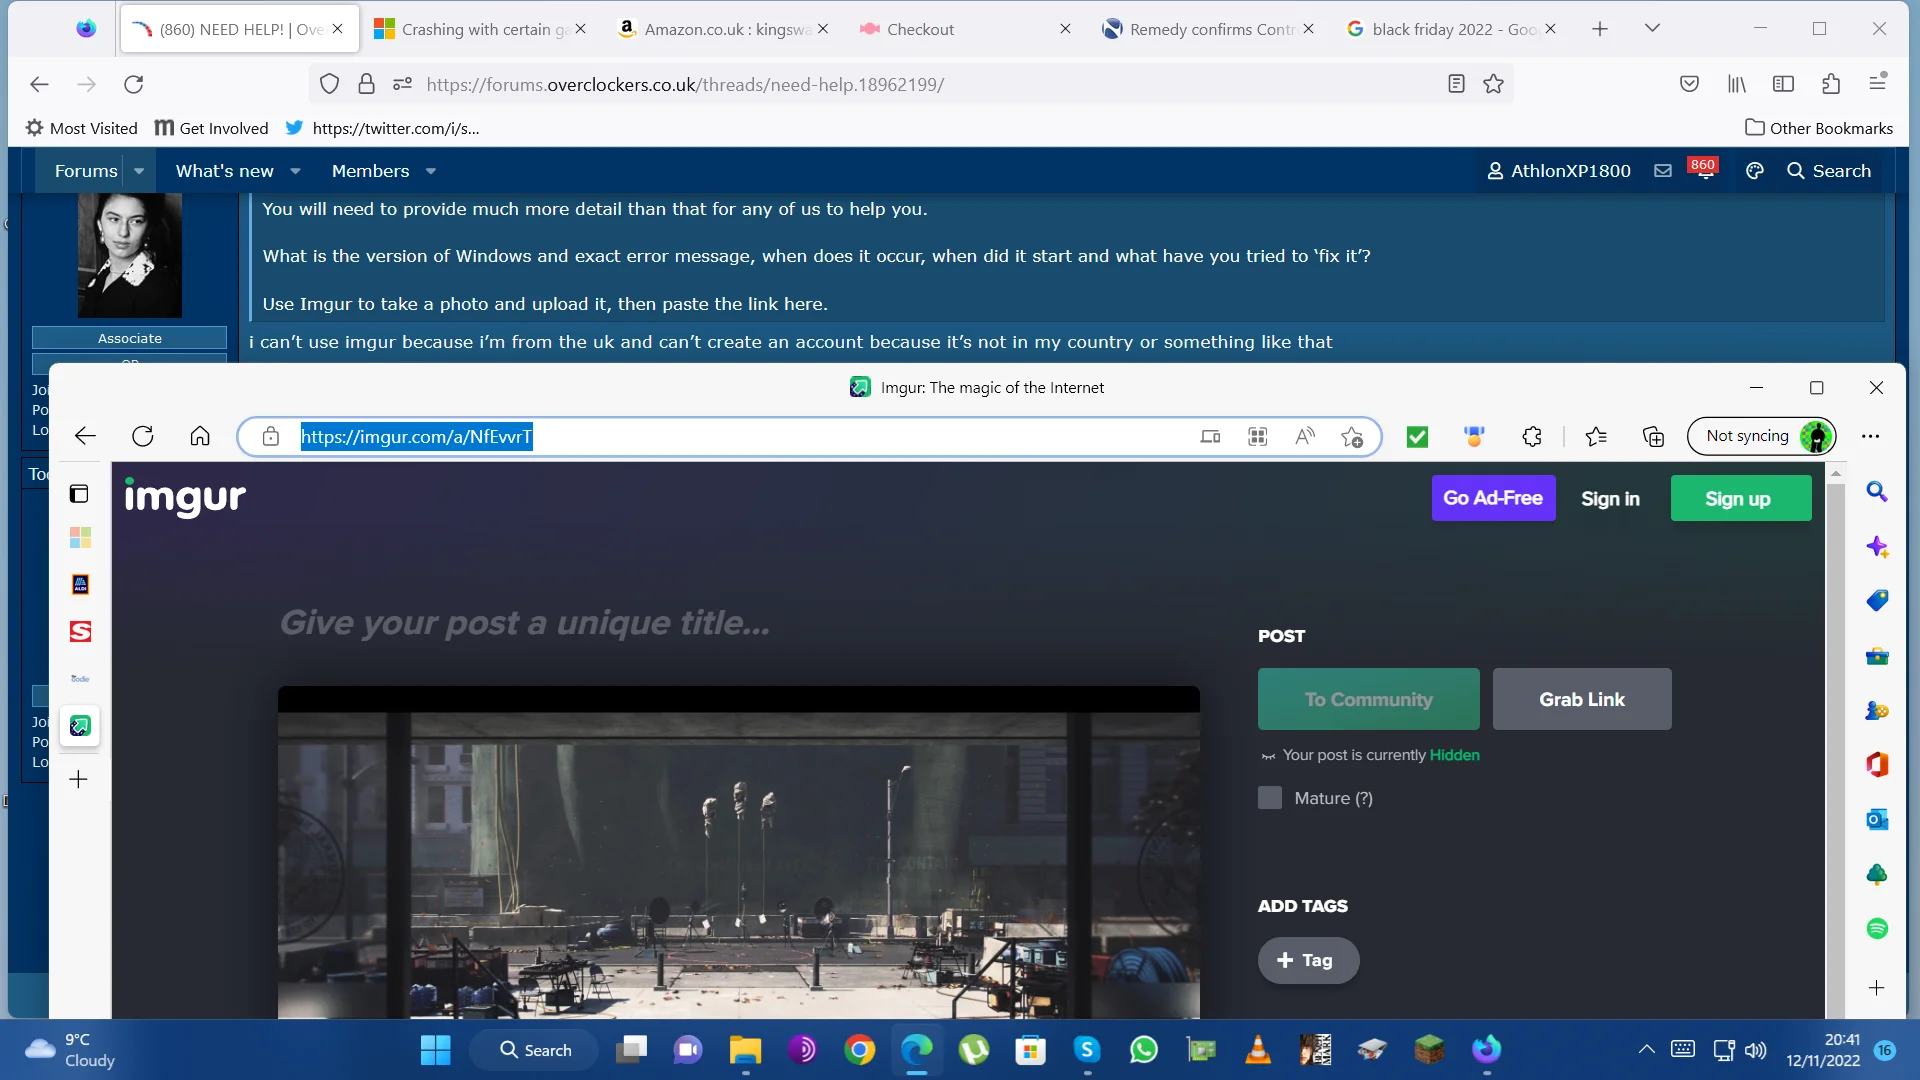
Task: Open Edge sidebar Outlook icon
Action: coord(1877,819)
